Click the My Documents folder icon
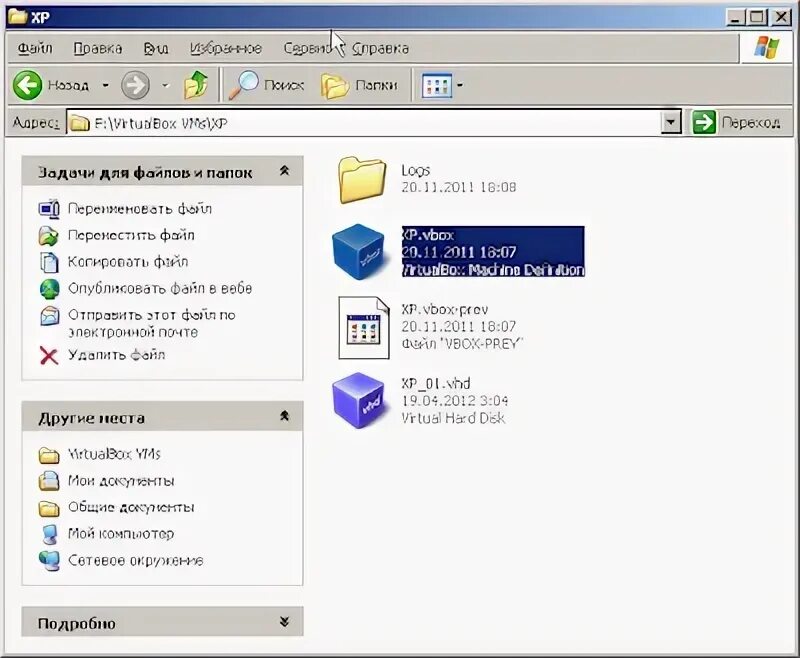The width and height of the screenshot is (800, 658). [49, 481]
